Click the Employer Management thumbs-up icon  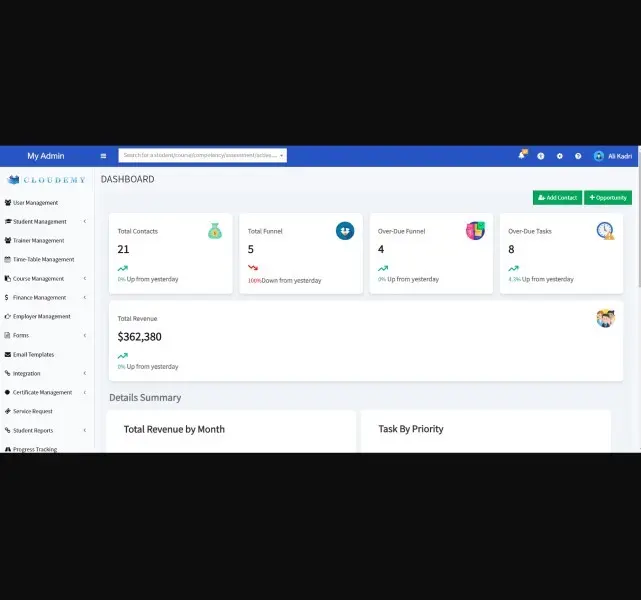7,316
